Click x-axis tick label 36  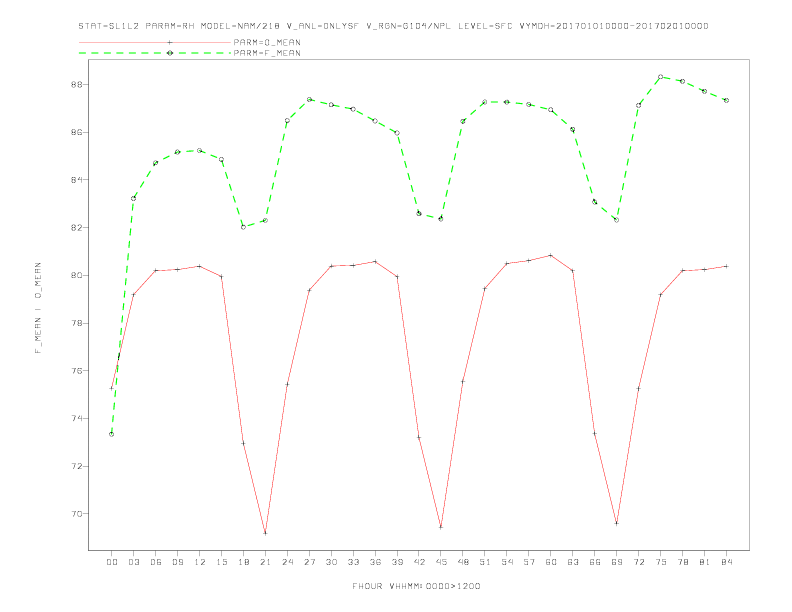(x=375, y=562)
